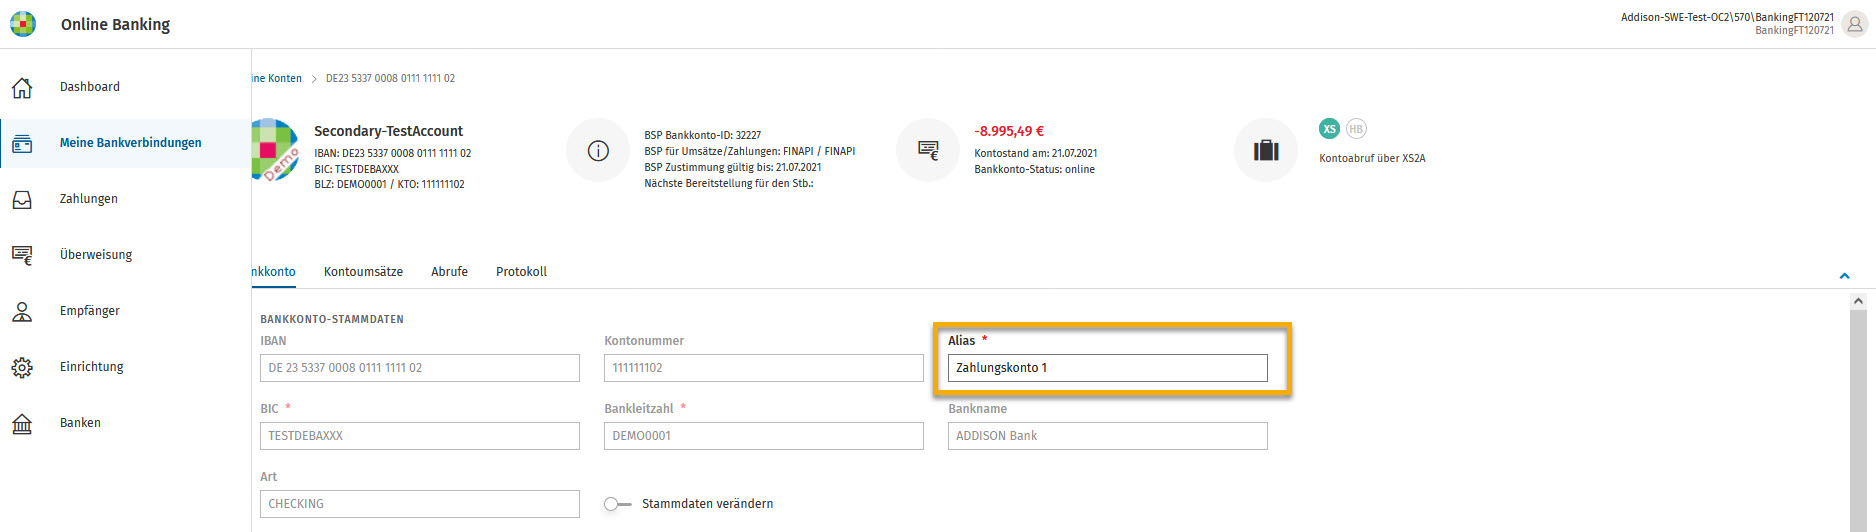
Task: Click the account balance euro icon
Action: 928,151
